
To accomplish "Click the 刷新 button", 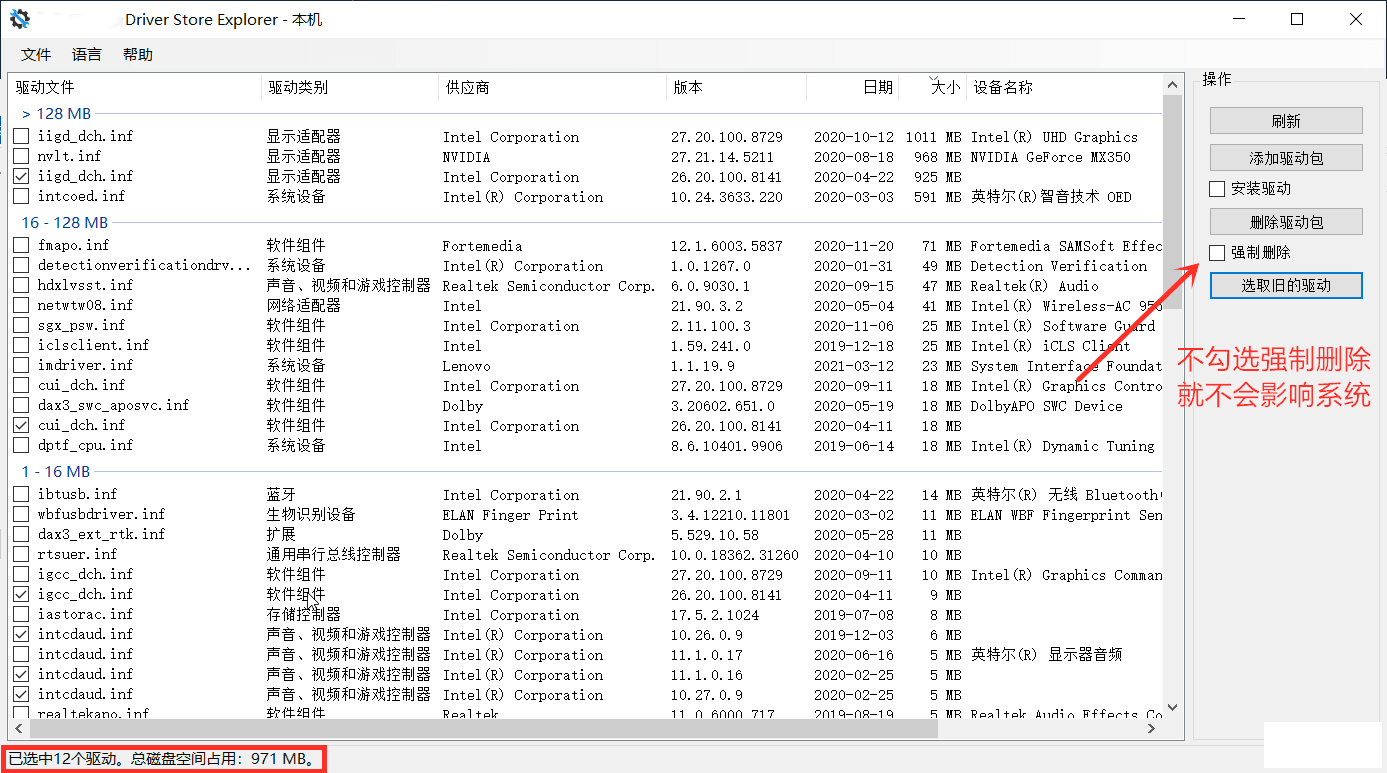I will tap(1286, 121).
